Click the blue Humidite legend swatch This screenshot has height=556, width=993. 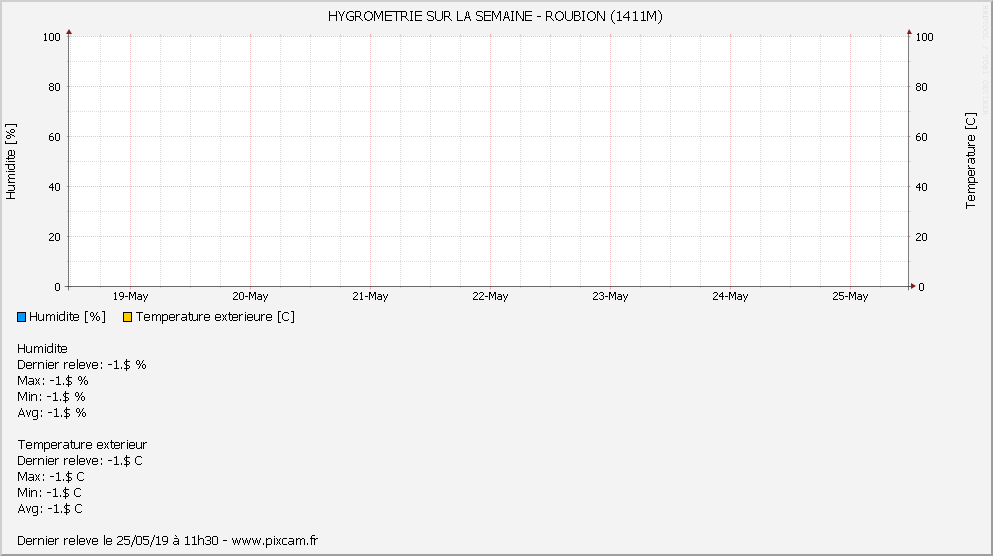(22, 317)
